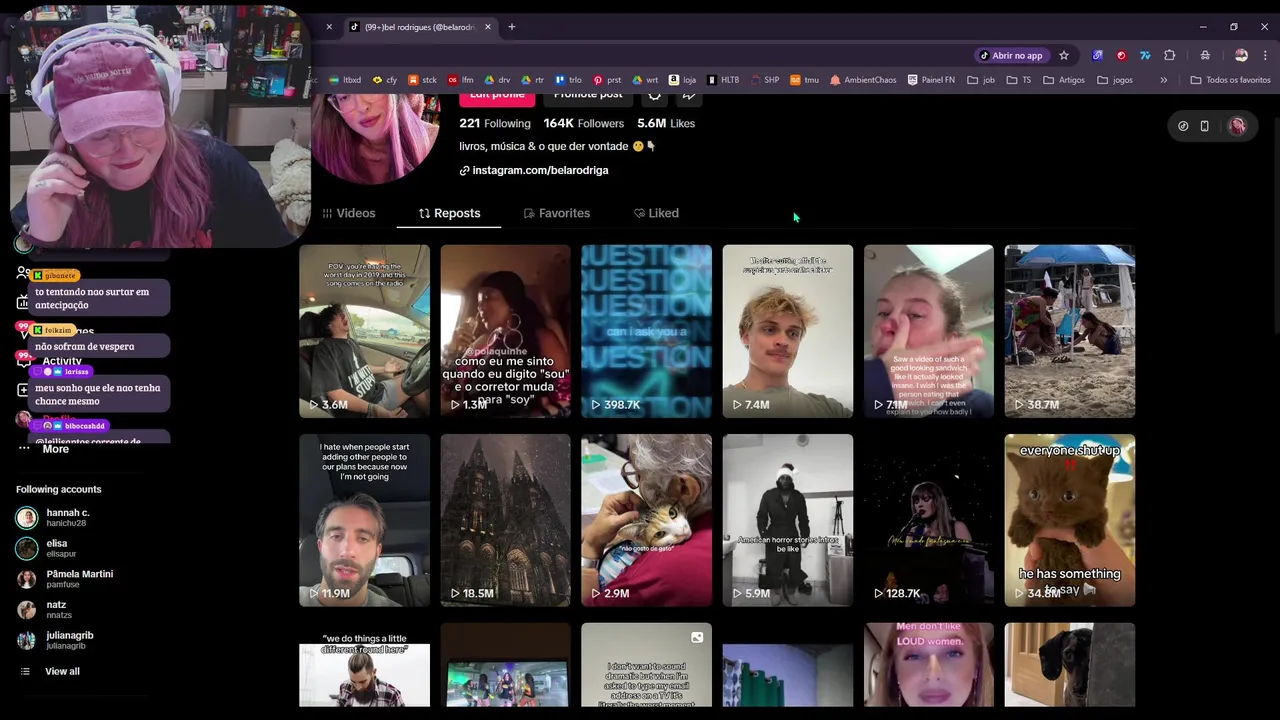
Task: Open the 398.7K QUESTION video thumbnail
Action: pyautogui.click(x=646, y=331)
